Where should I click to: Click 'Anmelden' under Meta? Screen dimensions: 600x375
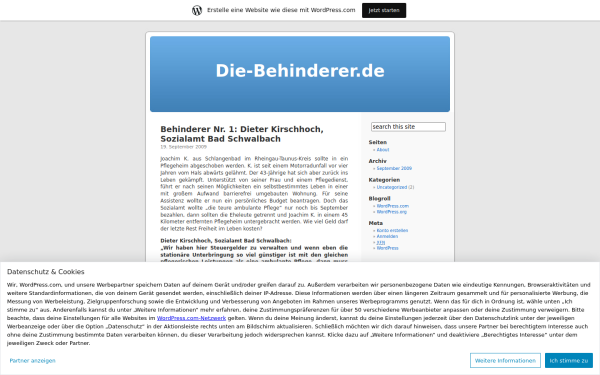click(x=387, y=236)
